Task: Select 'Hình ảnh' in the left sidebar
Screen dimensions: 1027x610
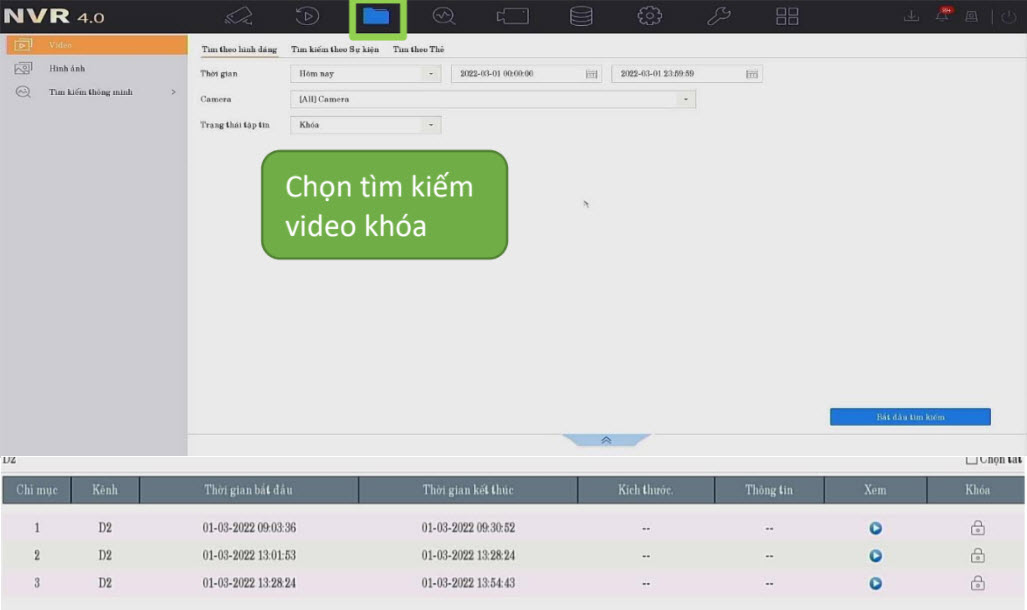Action: pyautogui.click(x=67, y=68)
